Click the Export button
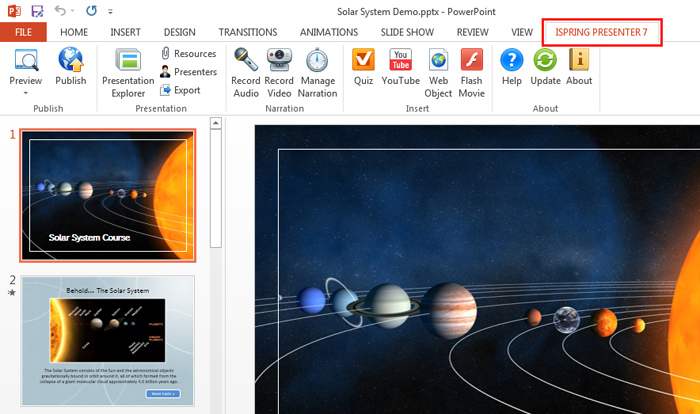 (180, 90)
